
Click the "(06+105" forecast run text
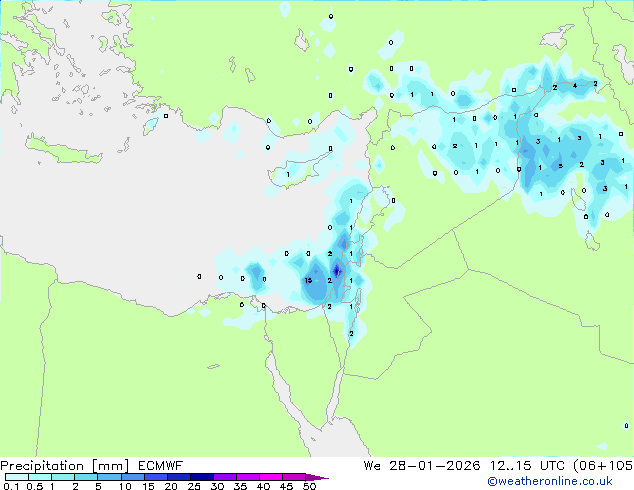tap(603, 466)
